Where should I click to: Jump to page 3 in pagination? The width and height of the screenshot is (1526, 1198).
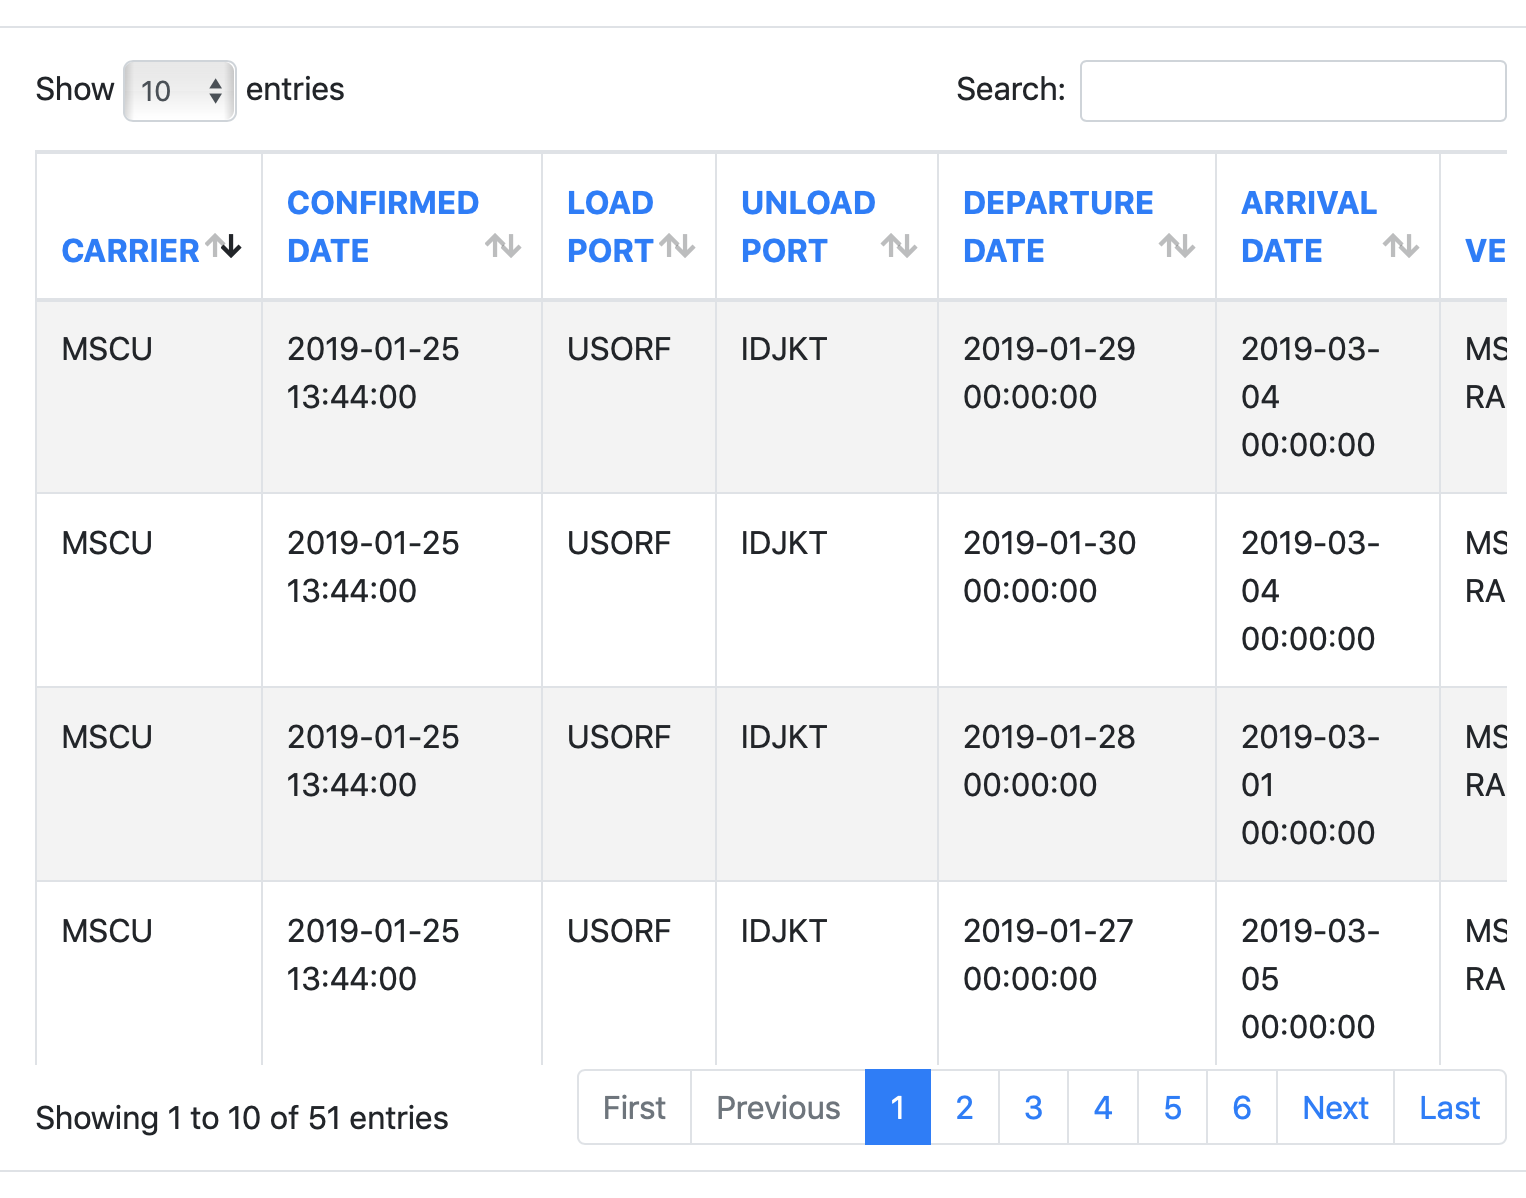[1033, 1107]
